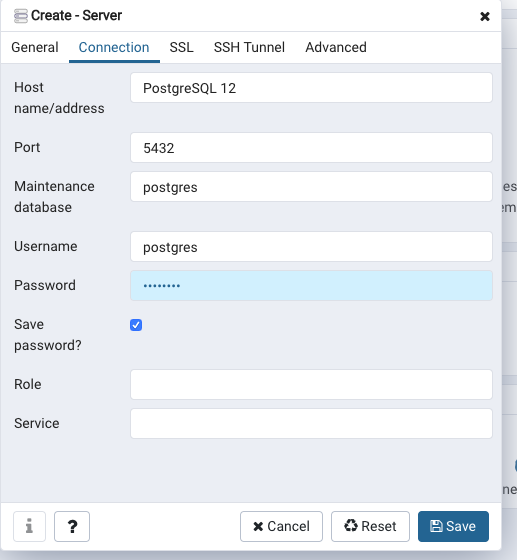Uncheck the Save password checkbox
517x560 pixels.
point(136,325)
